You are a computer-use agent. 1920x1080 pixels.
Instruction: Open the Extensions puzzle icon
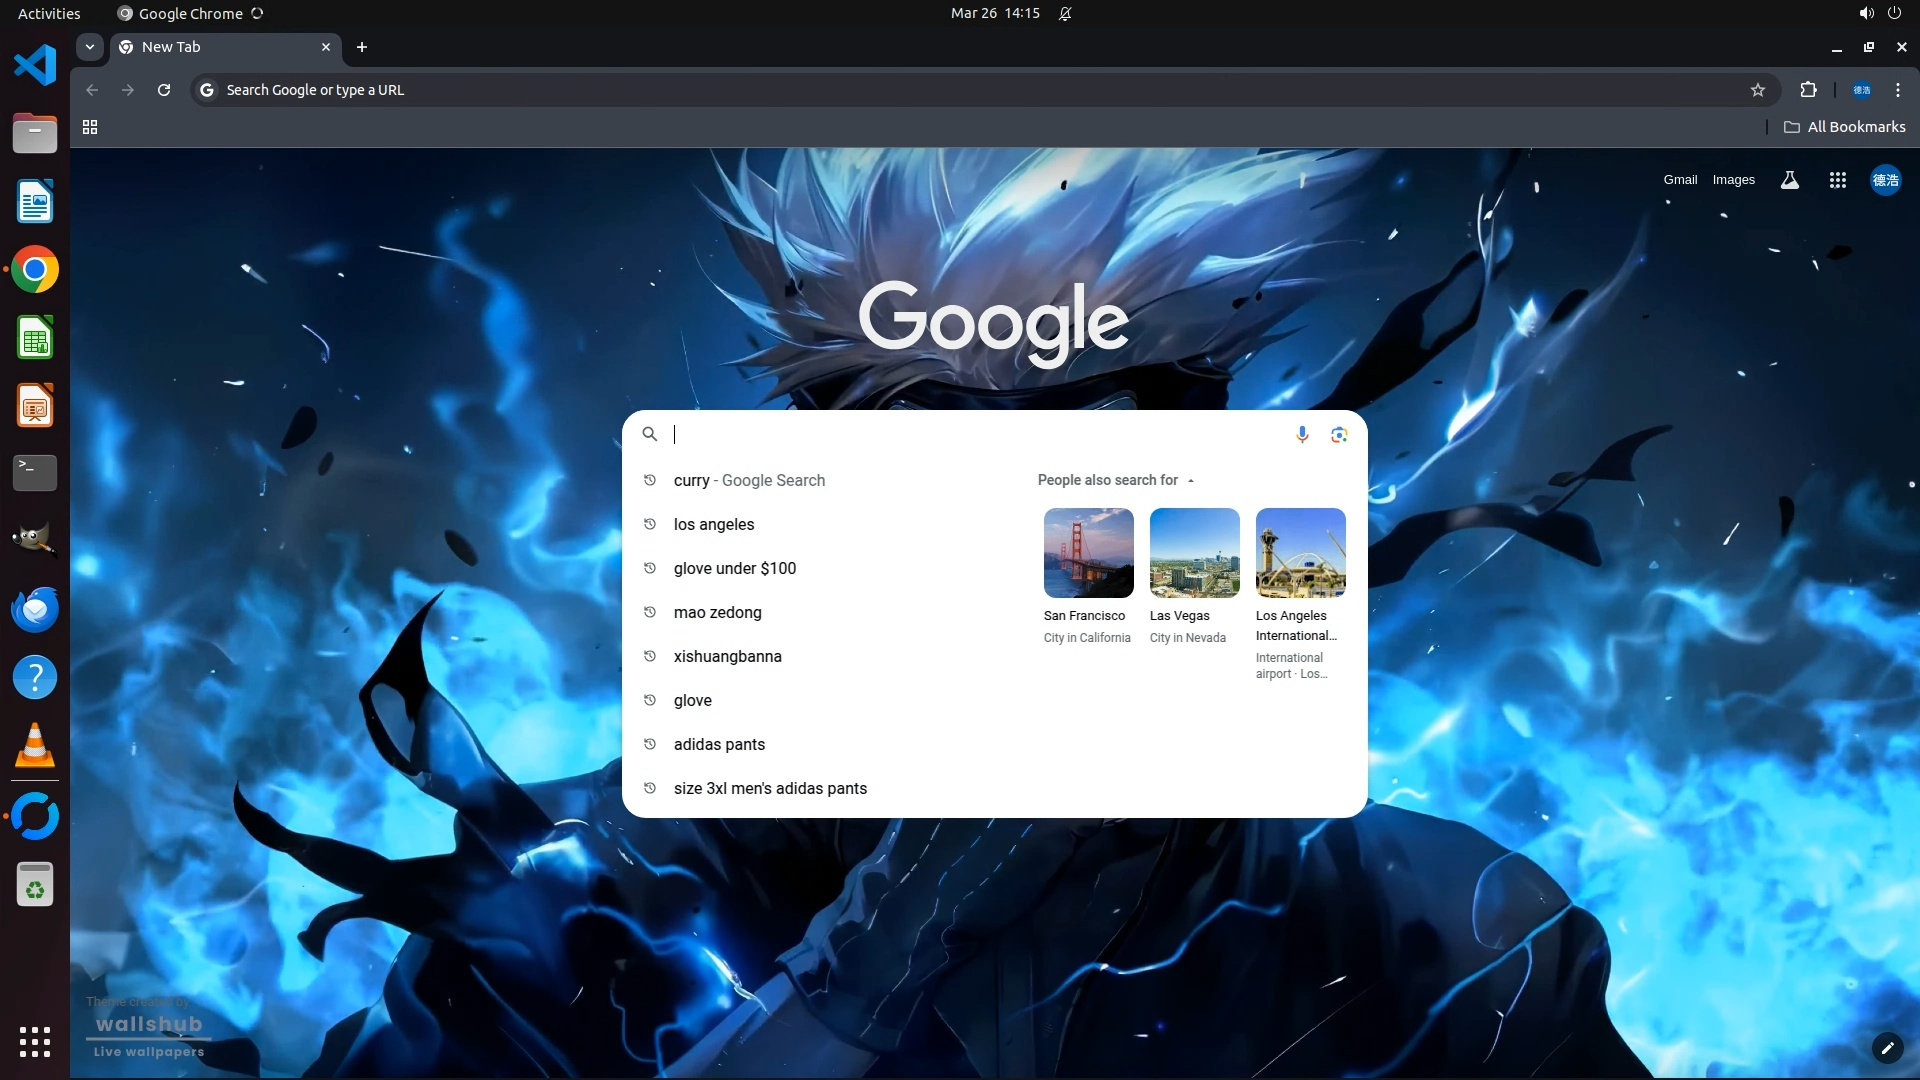(1808, 90)
